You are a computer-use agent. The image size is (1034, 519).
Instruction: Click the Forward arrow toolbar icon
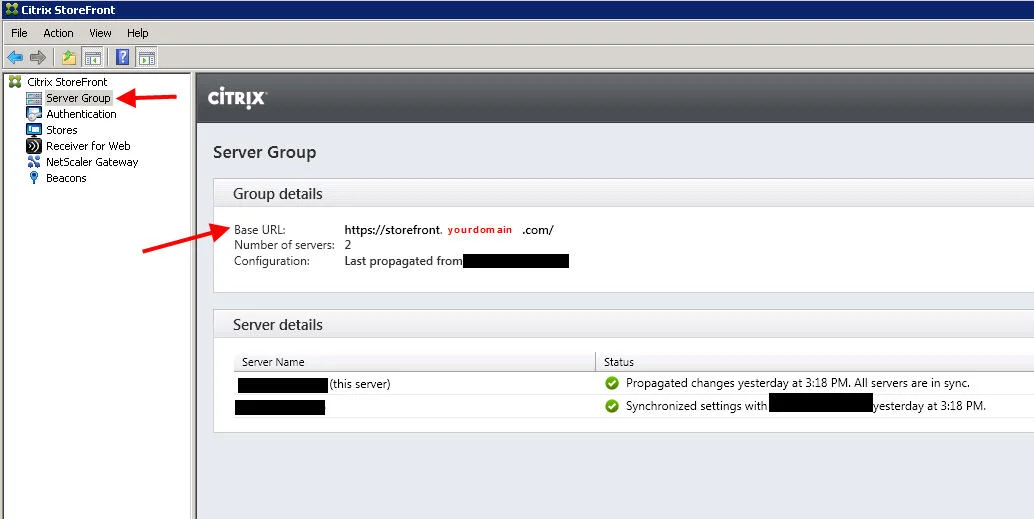click(x=38, y=57)
